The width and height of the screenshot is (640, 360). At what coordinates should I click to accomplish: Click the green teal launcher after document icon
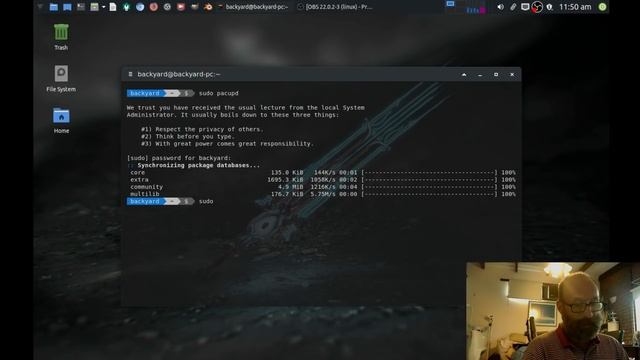point(127,7)
